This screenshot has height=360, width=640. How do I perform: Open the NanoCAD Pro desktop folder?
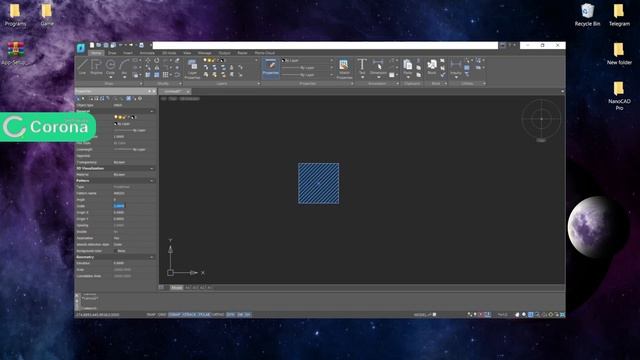coord(619,96)
